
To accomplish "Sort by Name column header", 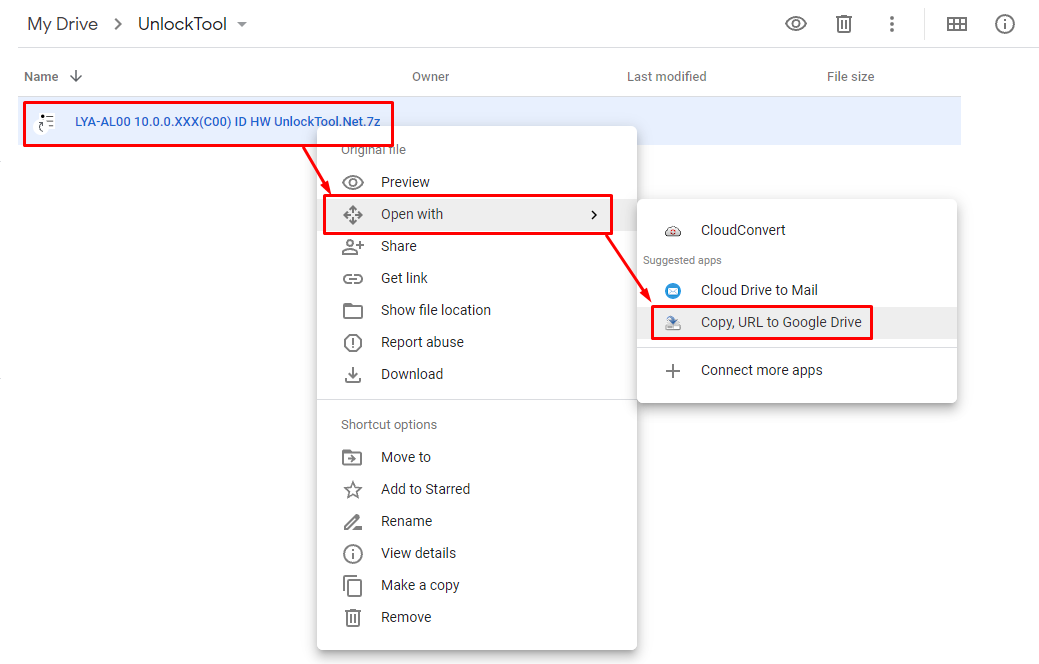I will pos(41,77).
